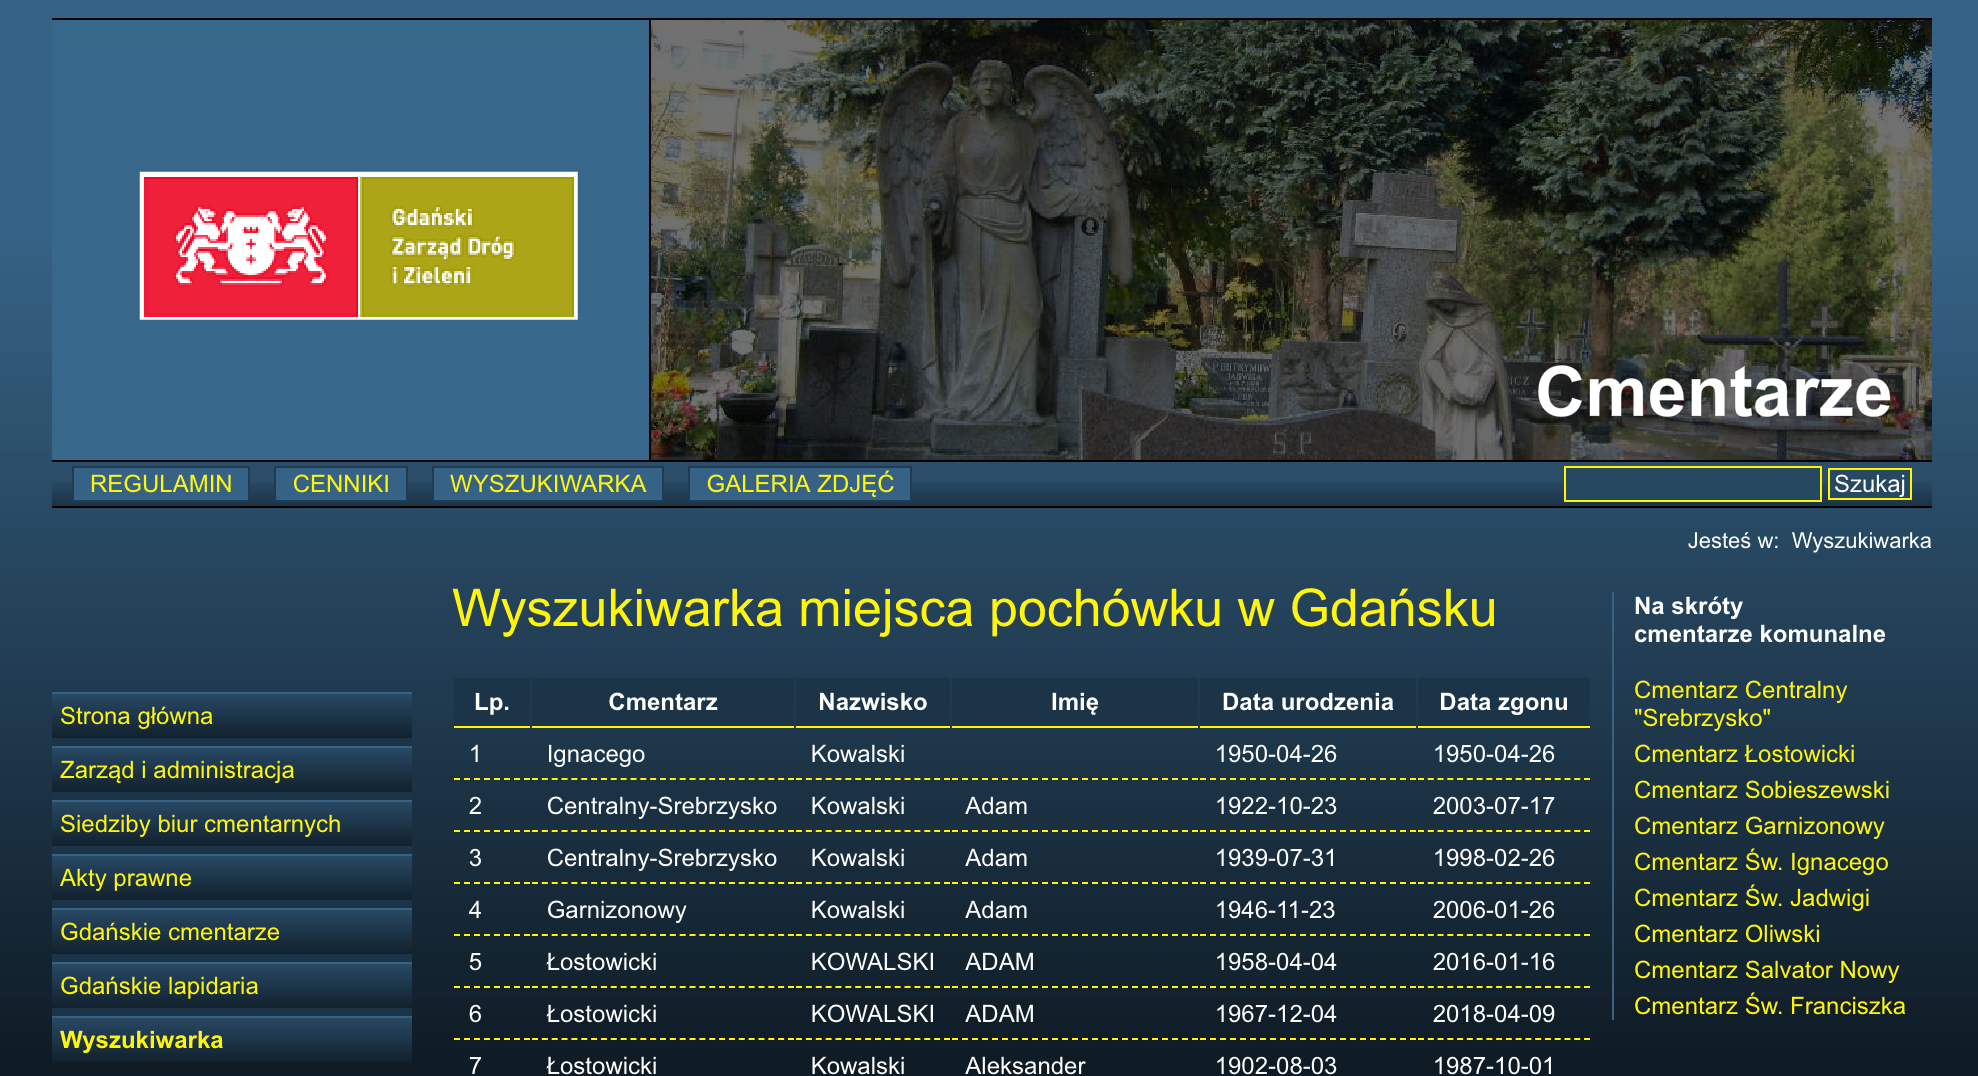This screenshot has width=1978, height=1076.
Task: Browse Gdańskie cmentarze
Action: click(x=171, y=931)
